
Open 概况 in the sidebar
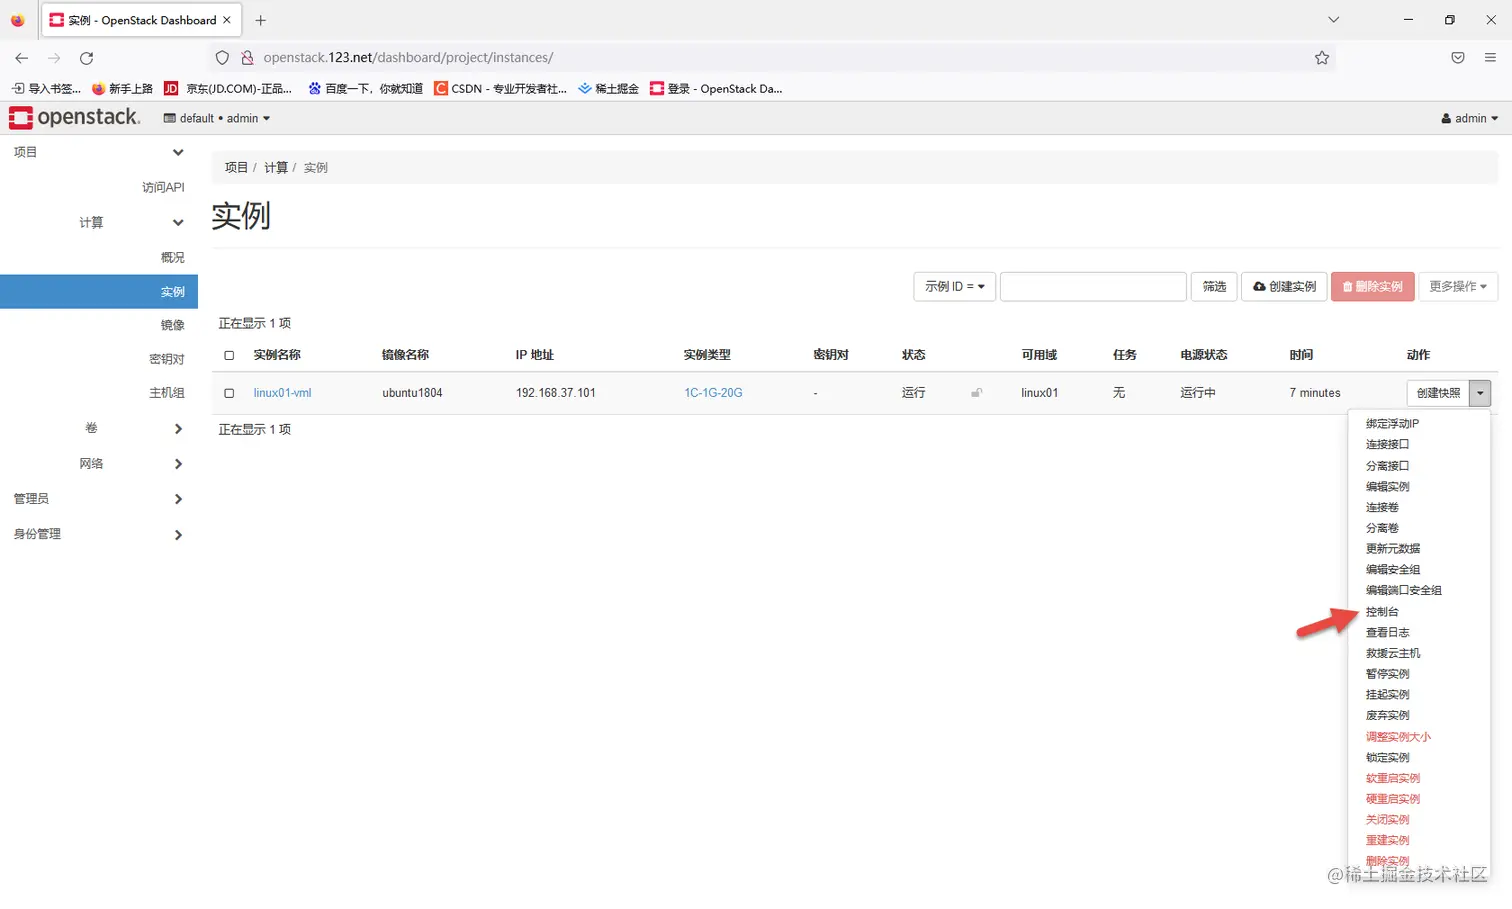point(173,257)
